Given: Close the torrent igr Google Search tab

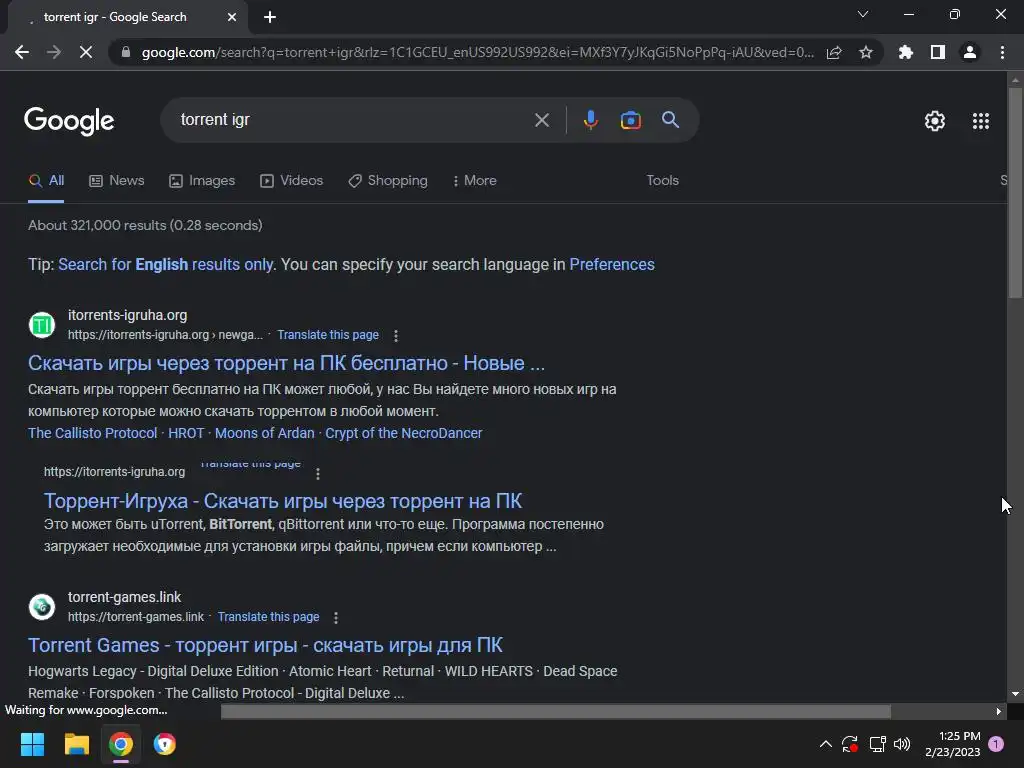Looking at the screenshot, I should pos(232,17).
